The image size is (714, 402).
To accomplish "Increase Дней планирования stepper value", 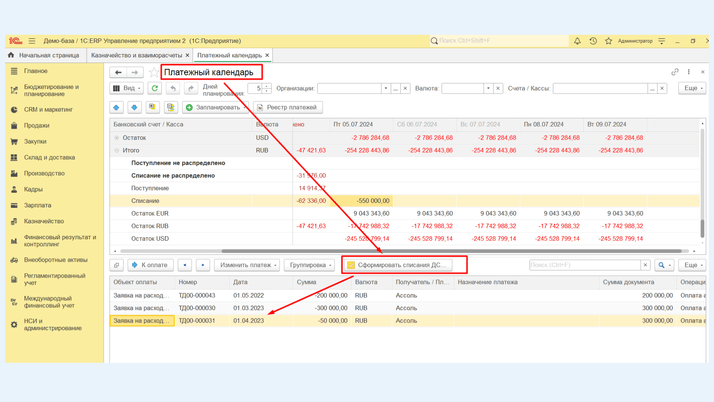I will (267, 85).
